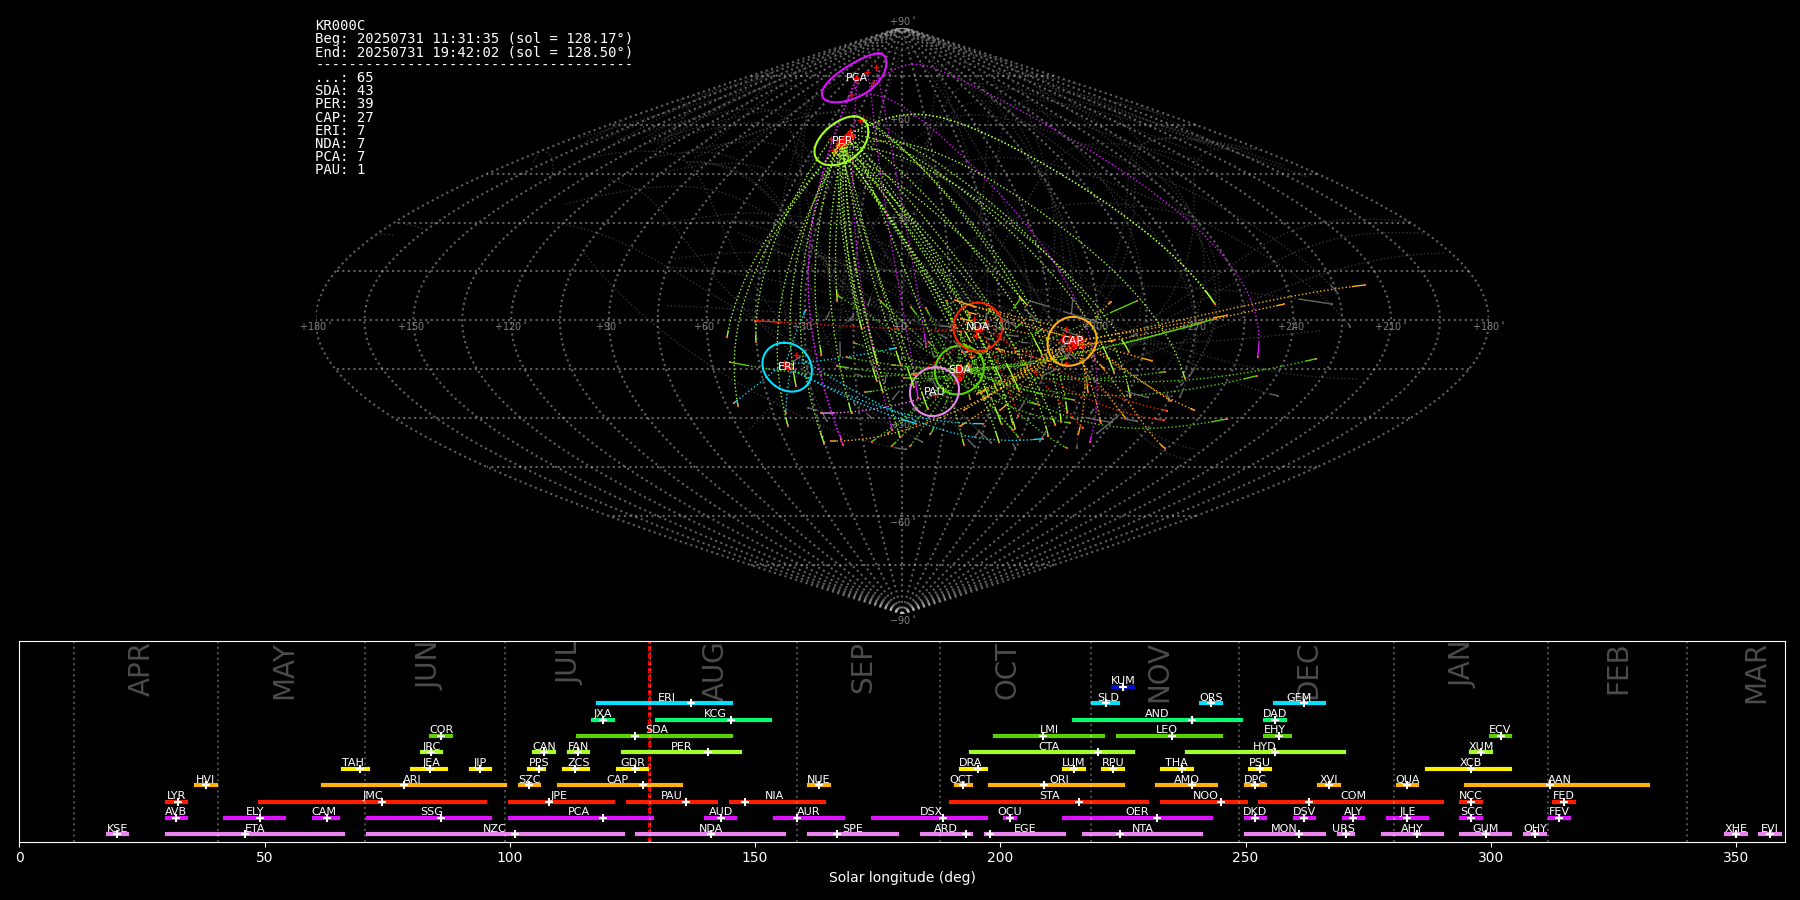The image size is (1800, 900).
Task: Click the AND shower bar in timeline
Action: tap(1157, 720)
